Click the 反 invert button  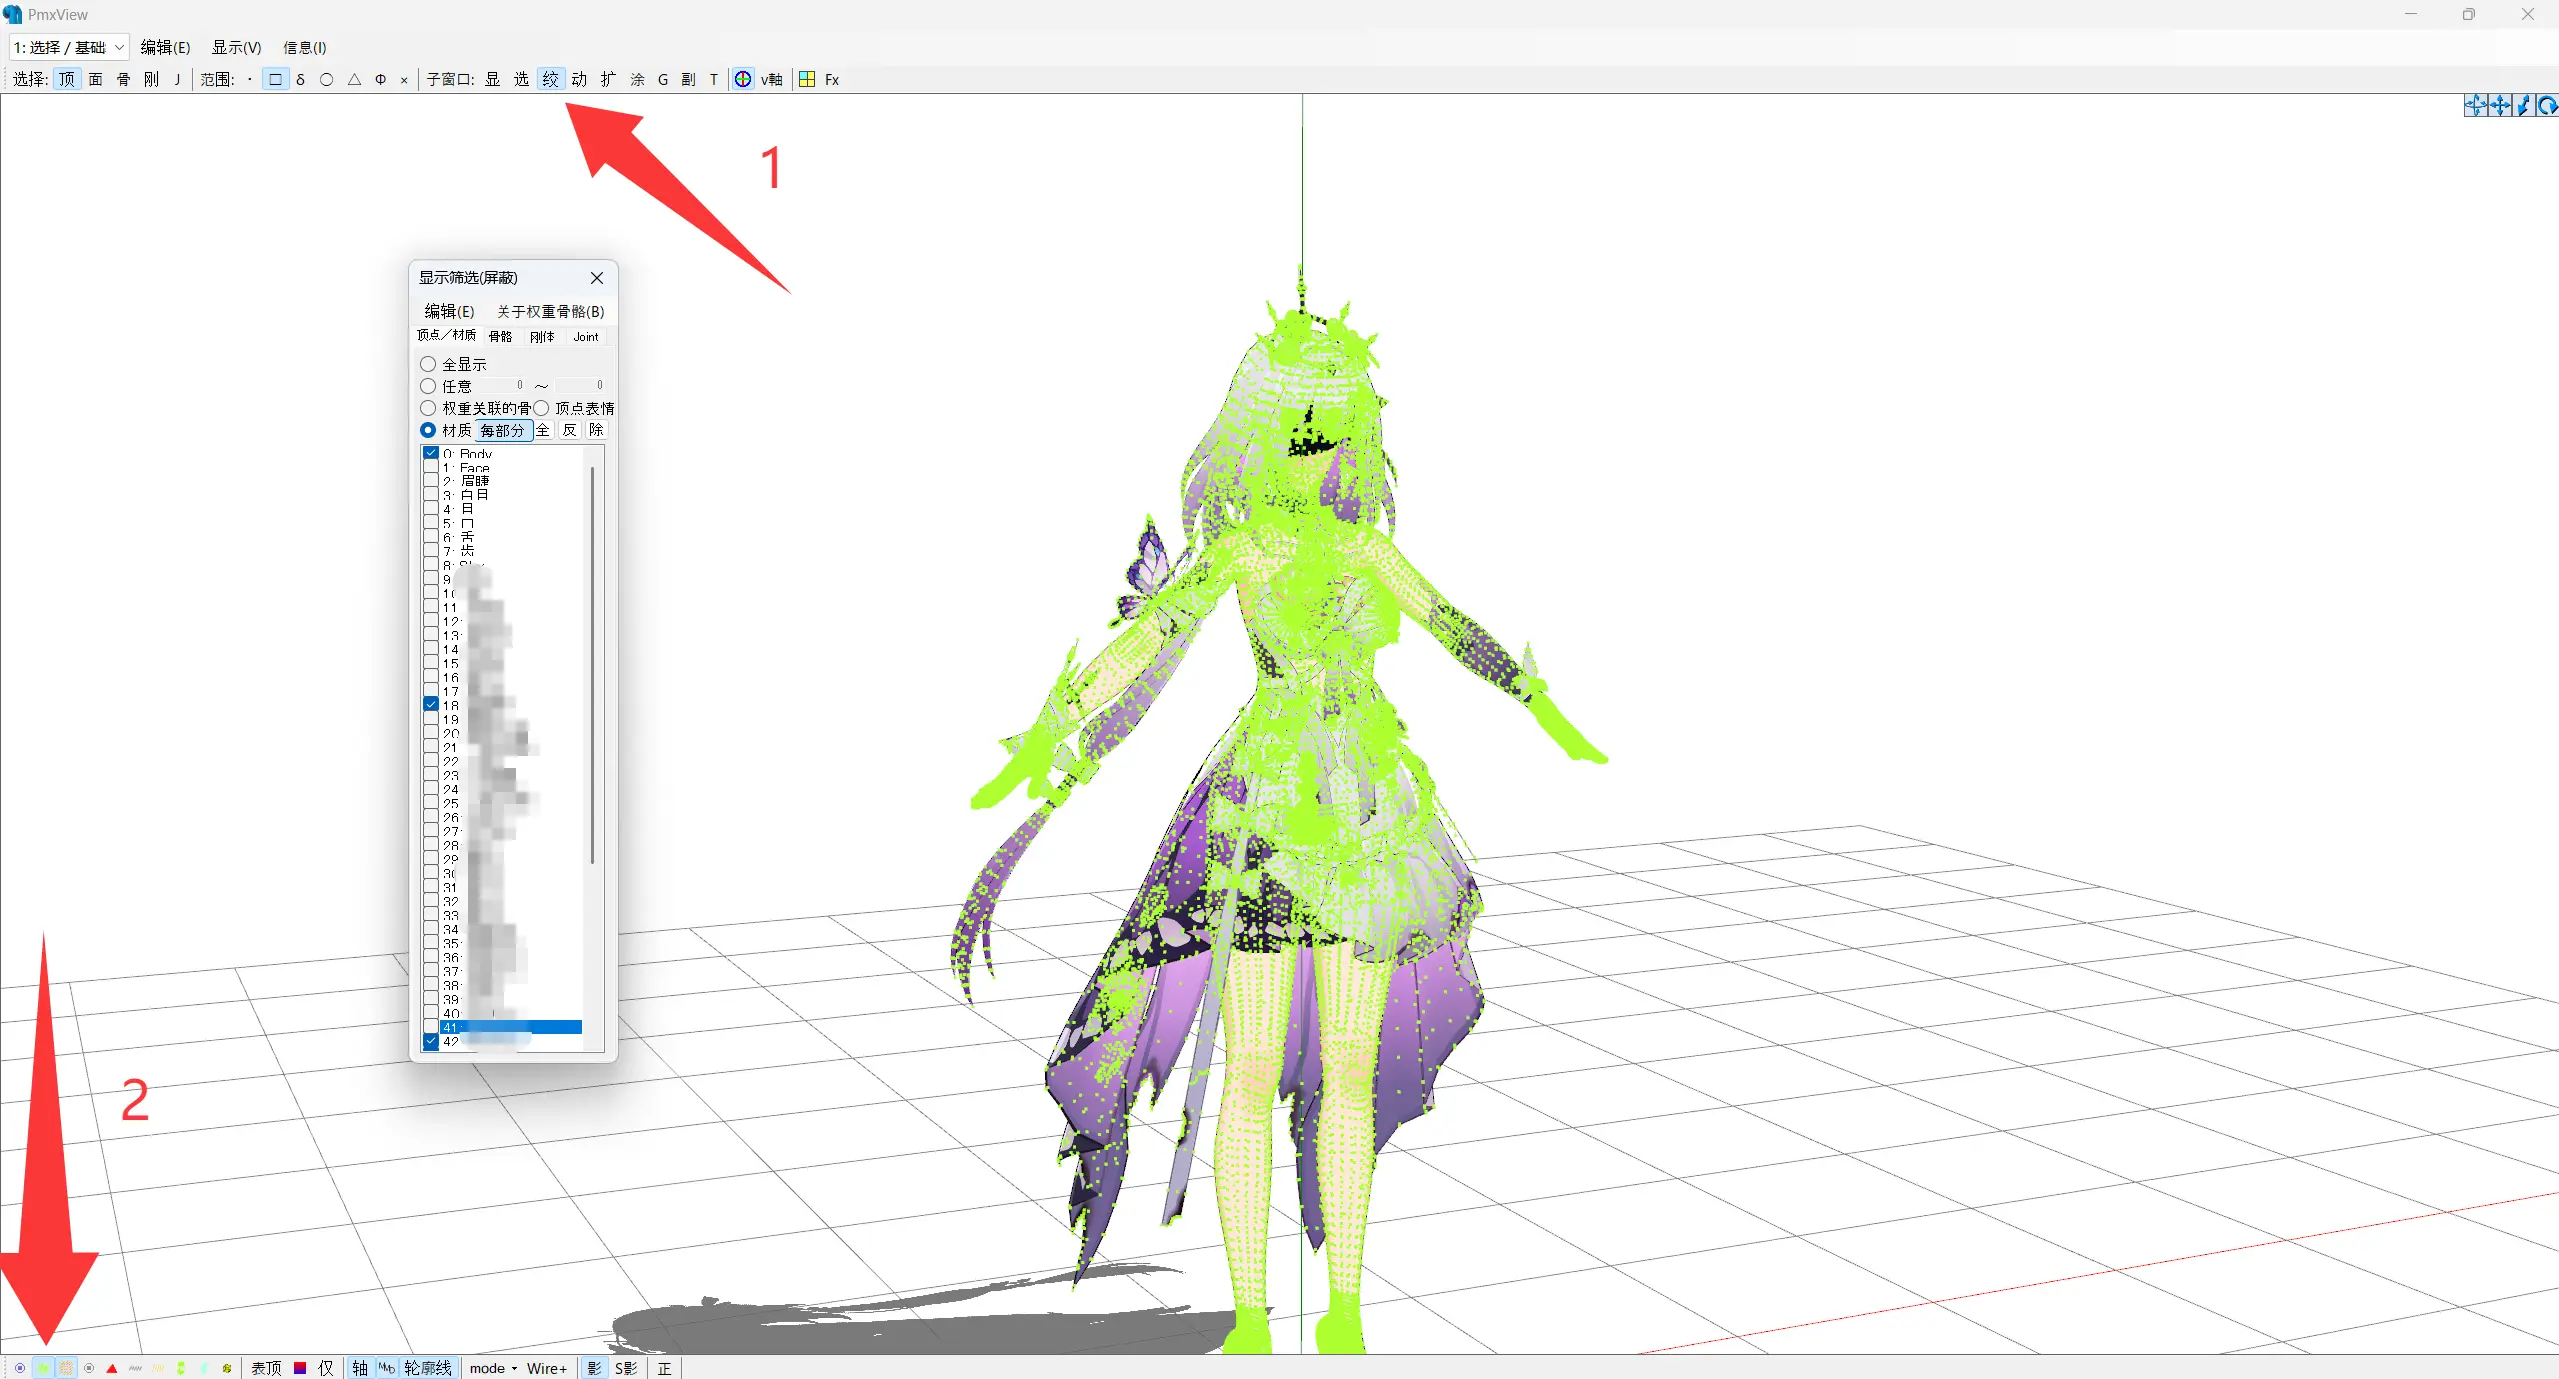click(x=569, y=430)
